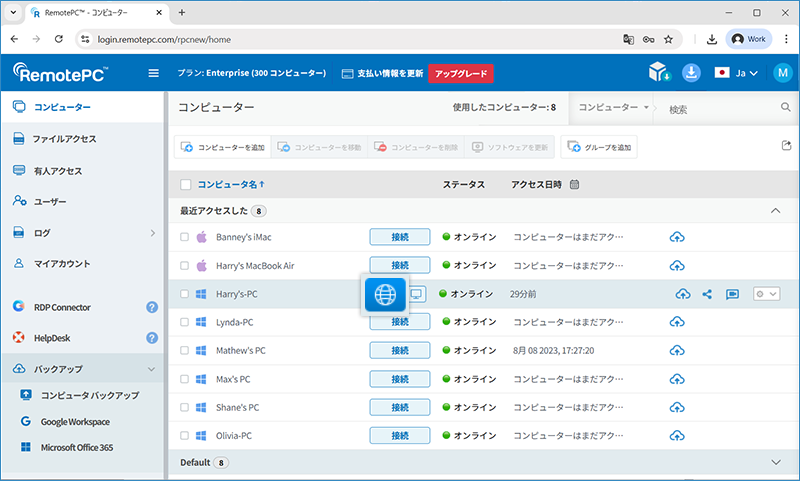Open RDP Connector help question mark
Screen dimensions: 800x481
(152, 307)
